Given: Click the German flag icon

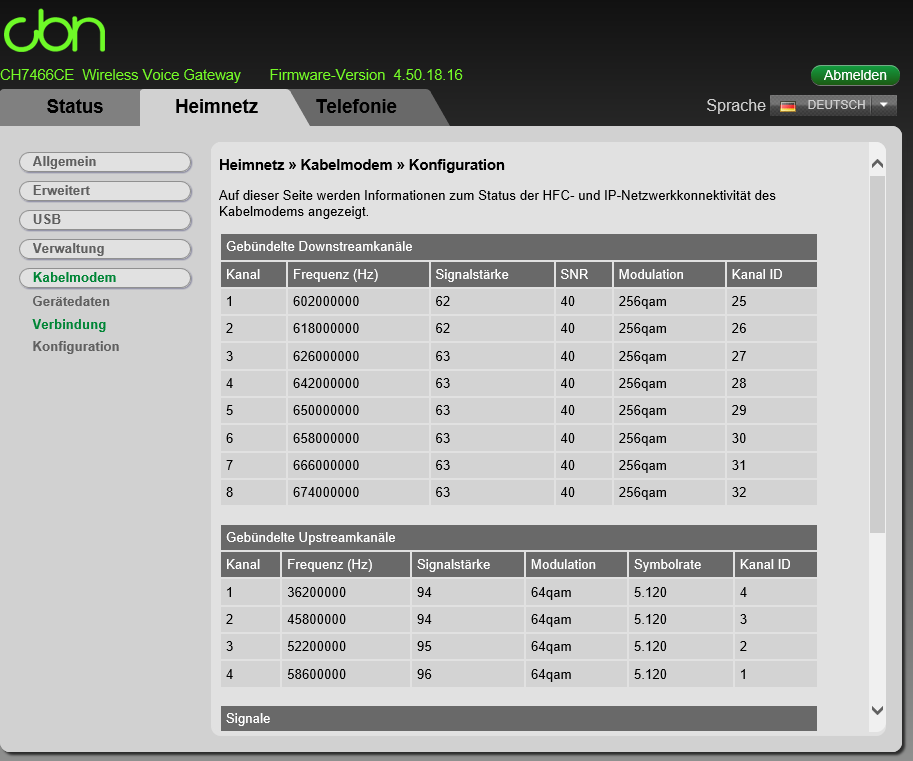Looking at the screenshot, I should pyautogui.click(x=788, y=106).
